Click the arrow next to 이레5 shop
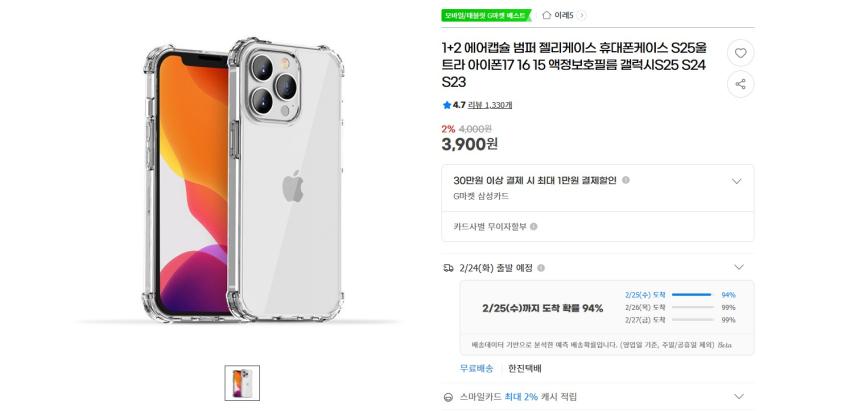 pos(582,15)
